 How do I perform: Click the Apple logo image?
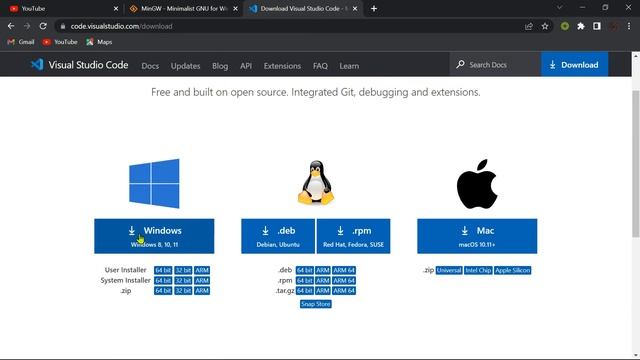click(477, 184)
